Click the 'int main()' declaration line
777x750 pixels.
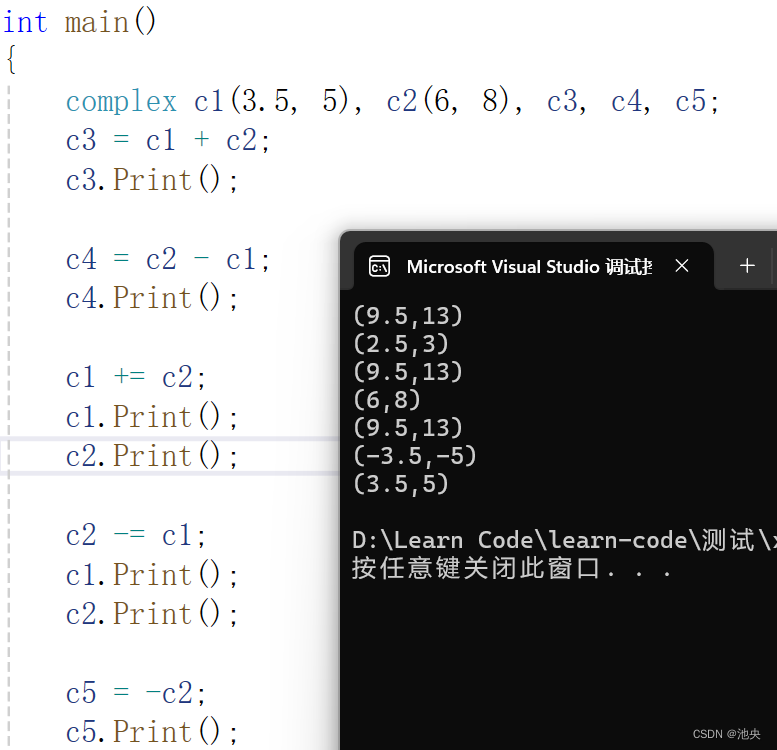(80, 22)
